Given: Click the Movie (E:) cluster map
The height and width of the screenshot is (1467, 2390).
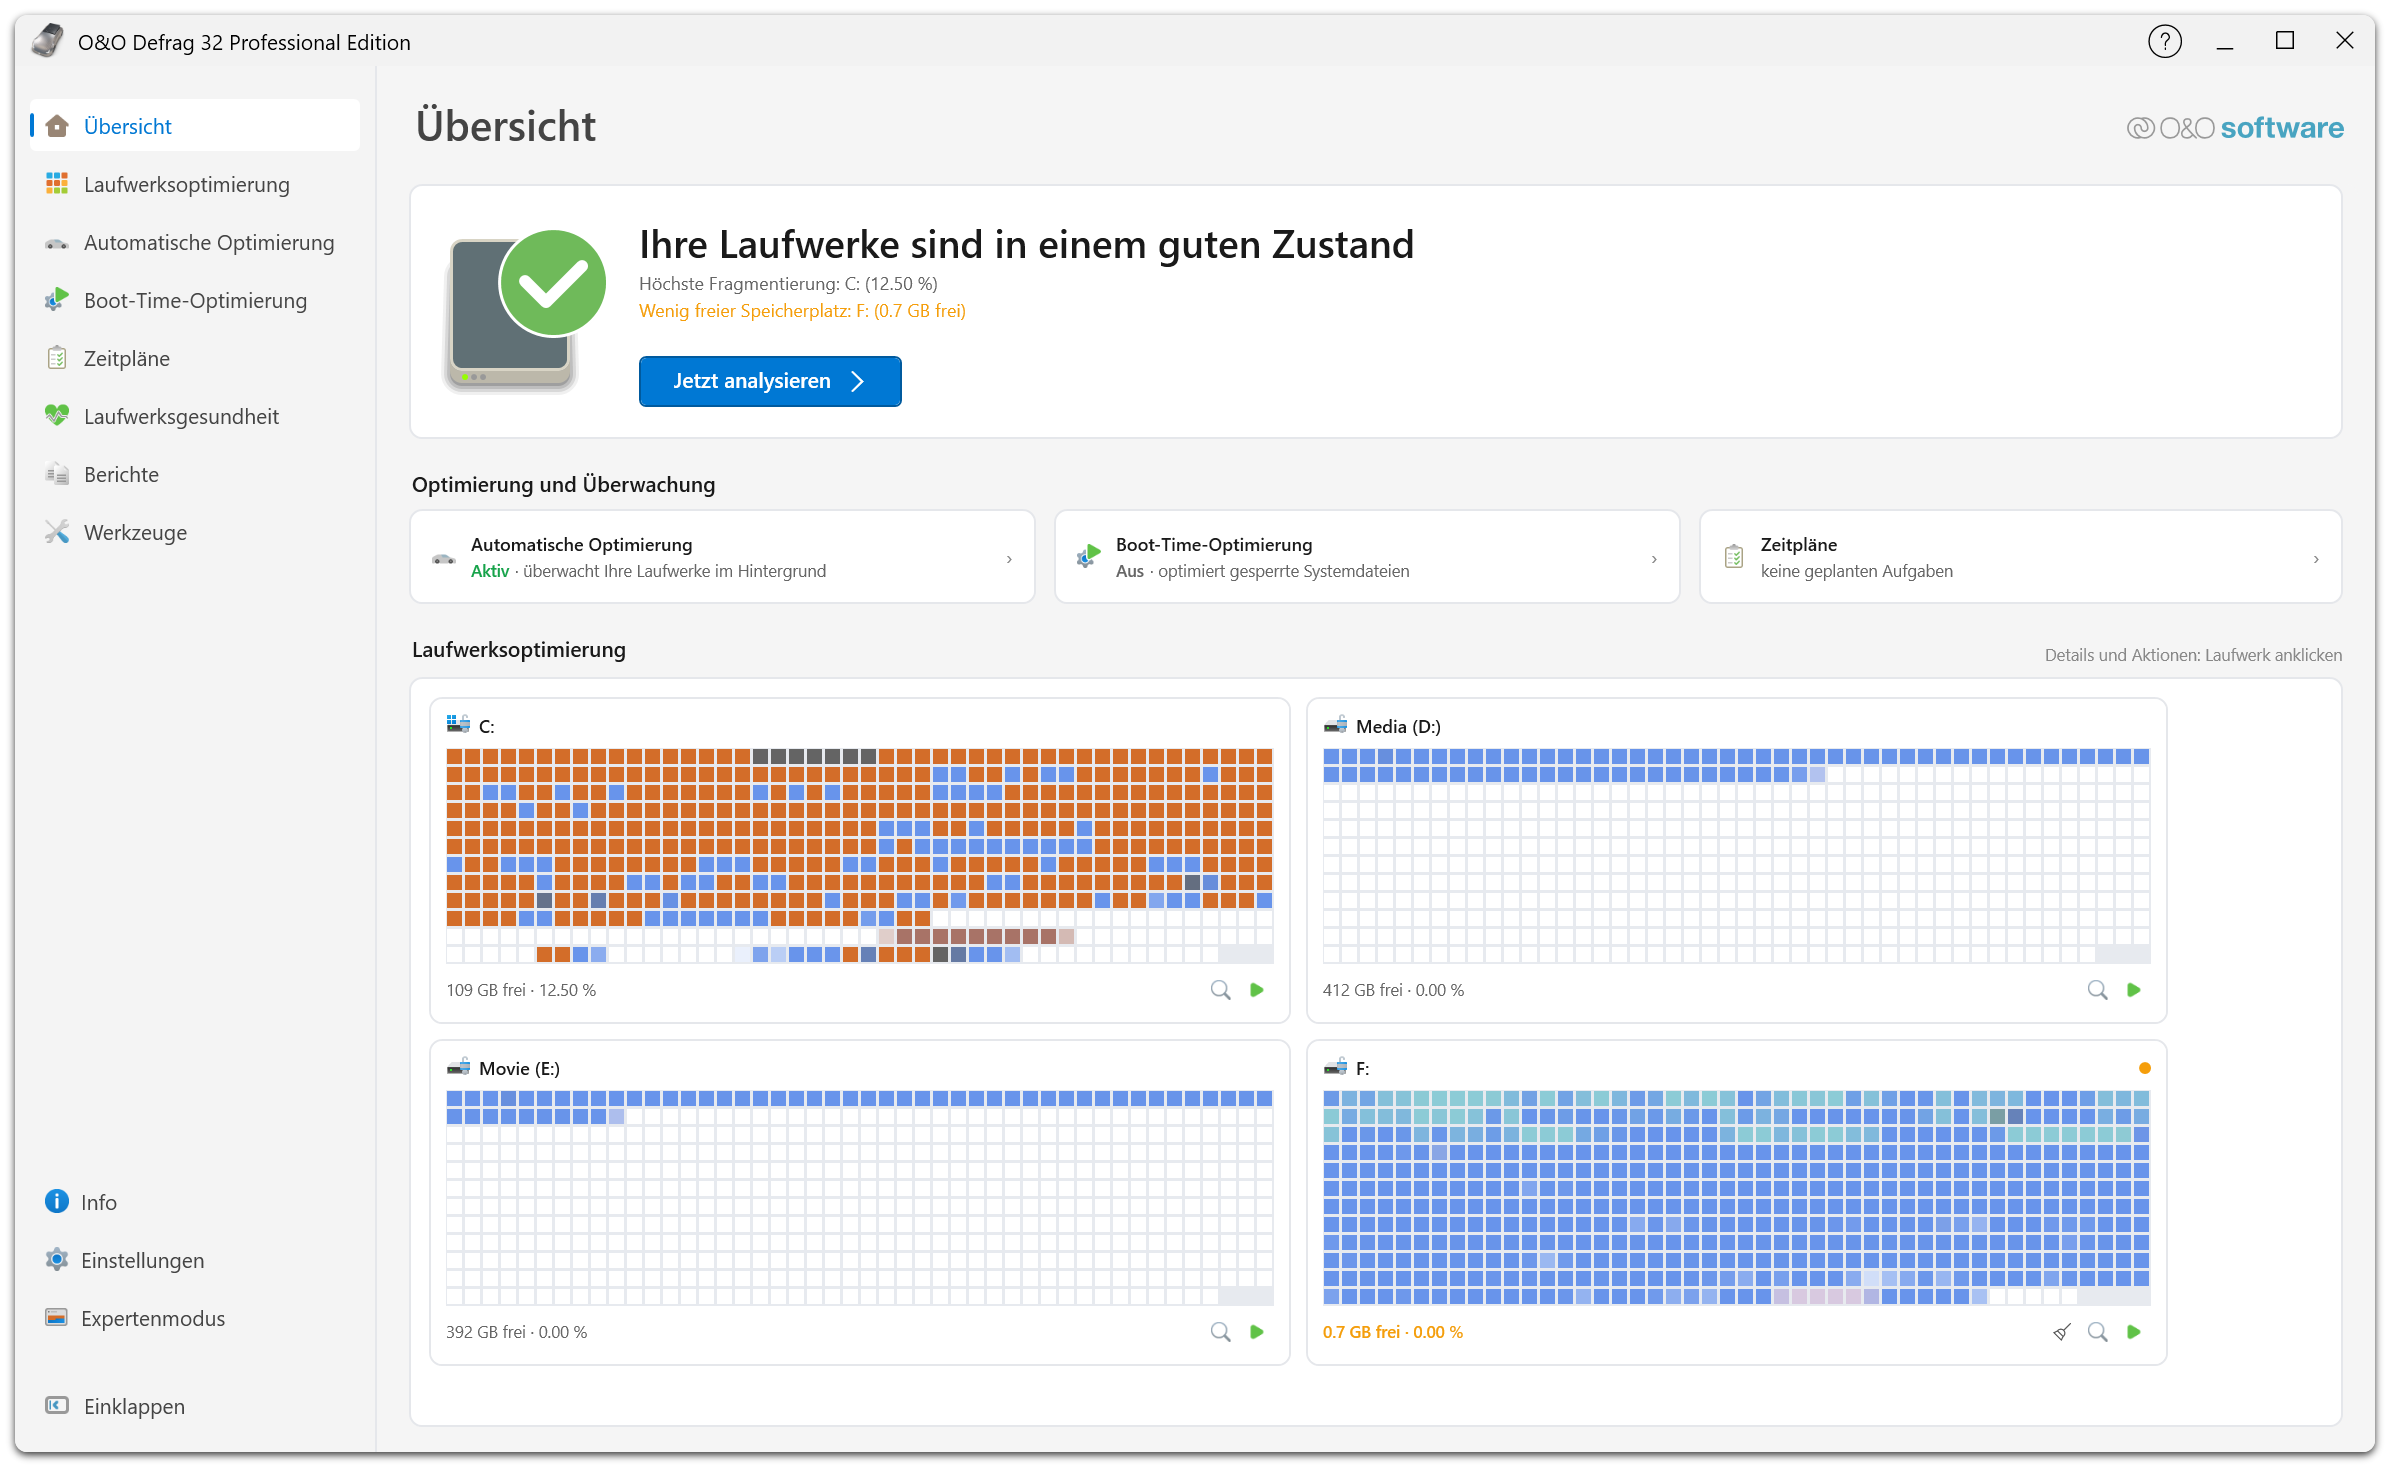Looking at the screenshot, I should click(859, 1197).
